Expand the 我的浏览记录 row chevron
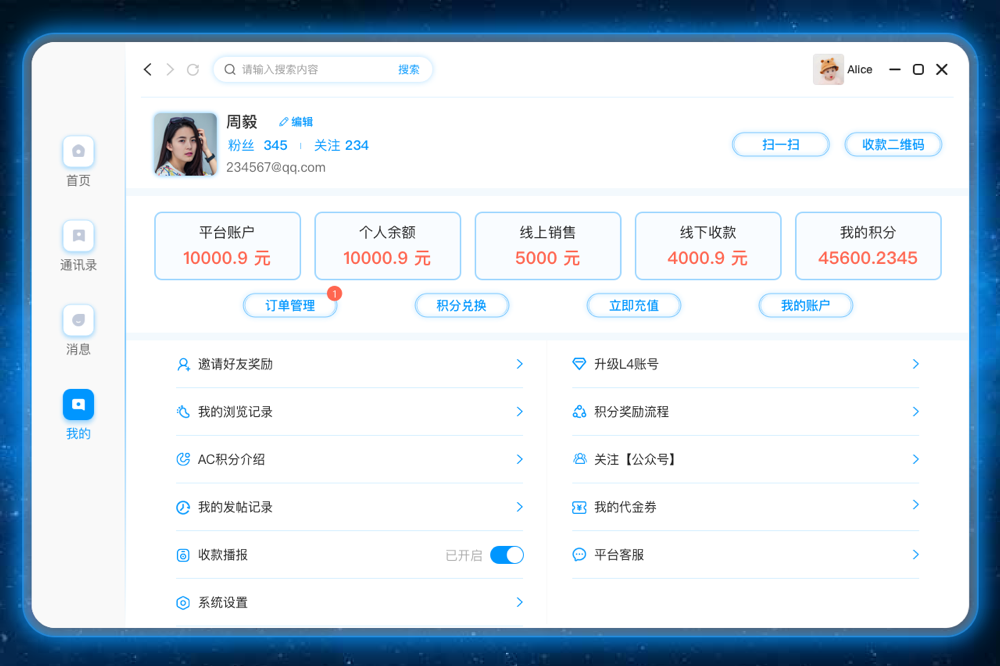This screenshot has width=1000, height=666. coord(520,412)
